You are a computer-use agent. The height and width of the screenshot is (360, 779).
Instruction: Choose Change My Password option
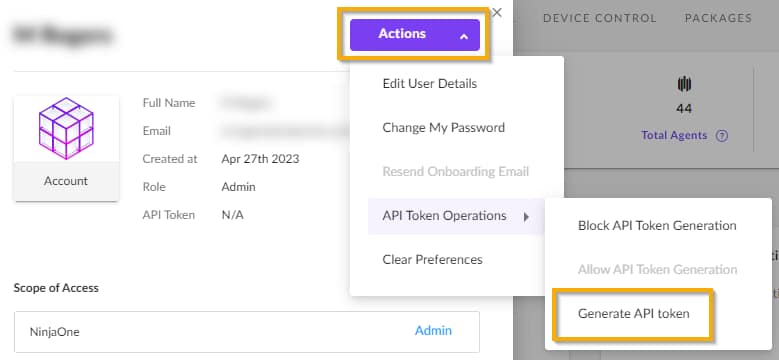pos(444,128)
